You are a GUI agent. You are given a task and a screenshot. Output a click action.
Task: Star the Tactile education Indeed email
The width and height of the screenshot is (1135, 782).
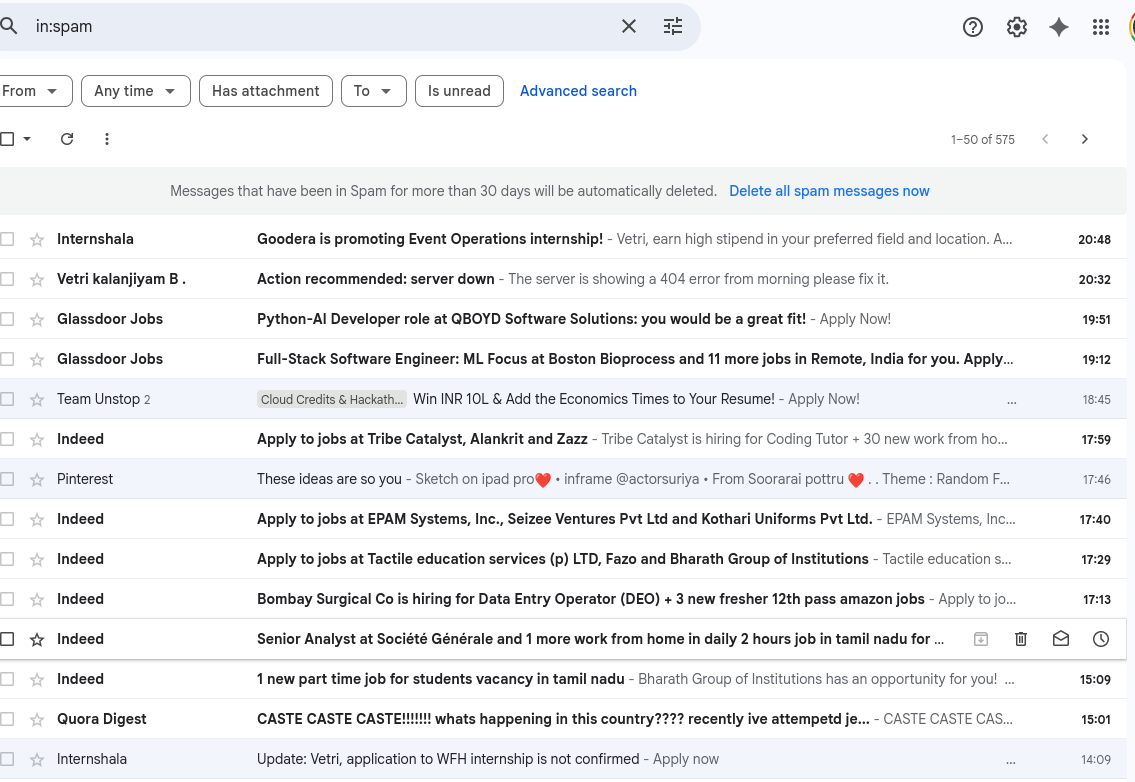(x=37, y=559)
